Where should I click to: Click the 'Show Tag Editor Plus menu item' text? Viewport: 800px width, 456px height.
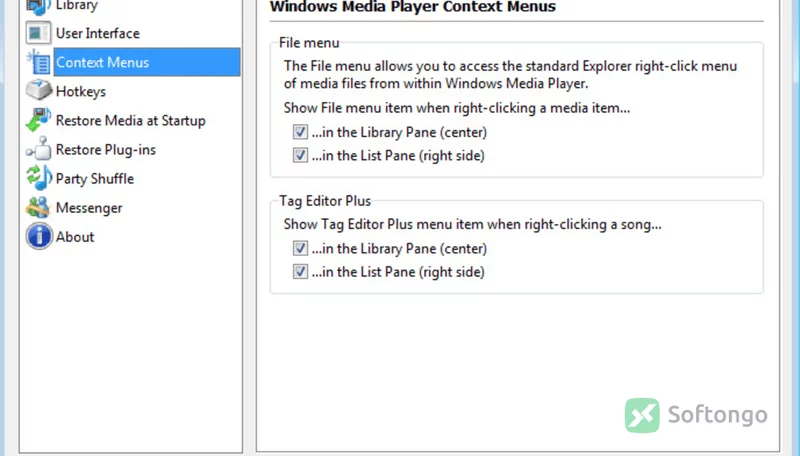point(472,224)
